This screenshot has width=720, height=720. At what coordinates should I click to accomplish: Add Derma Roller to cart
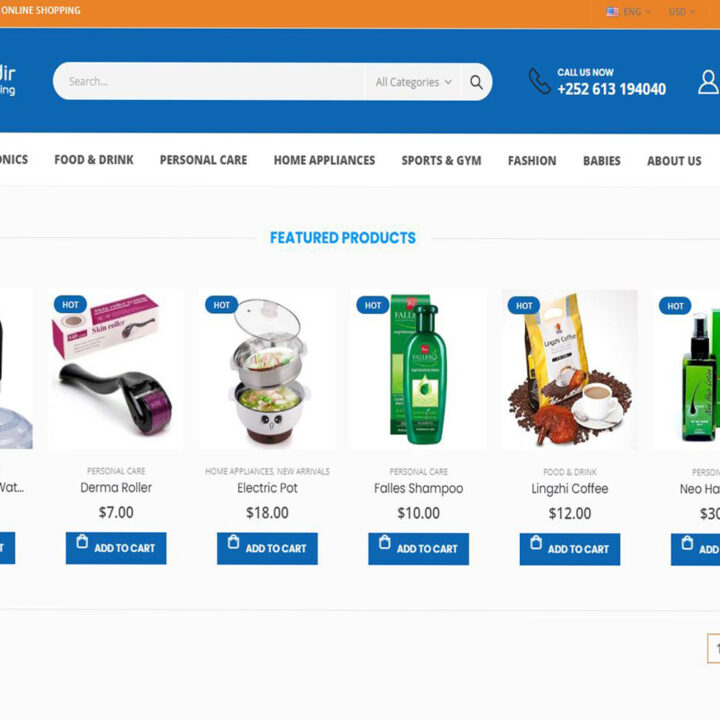[x=116, y=548]
